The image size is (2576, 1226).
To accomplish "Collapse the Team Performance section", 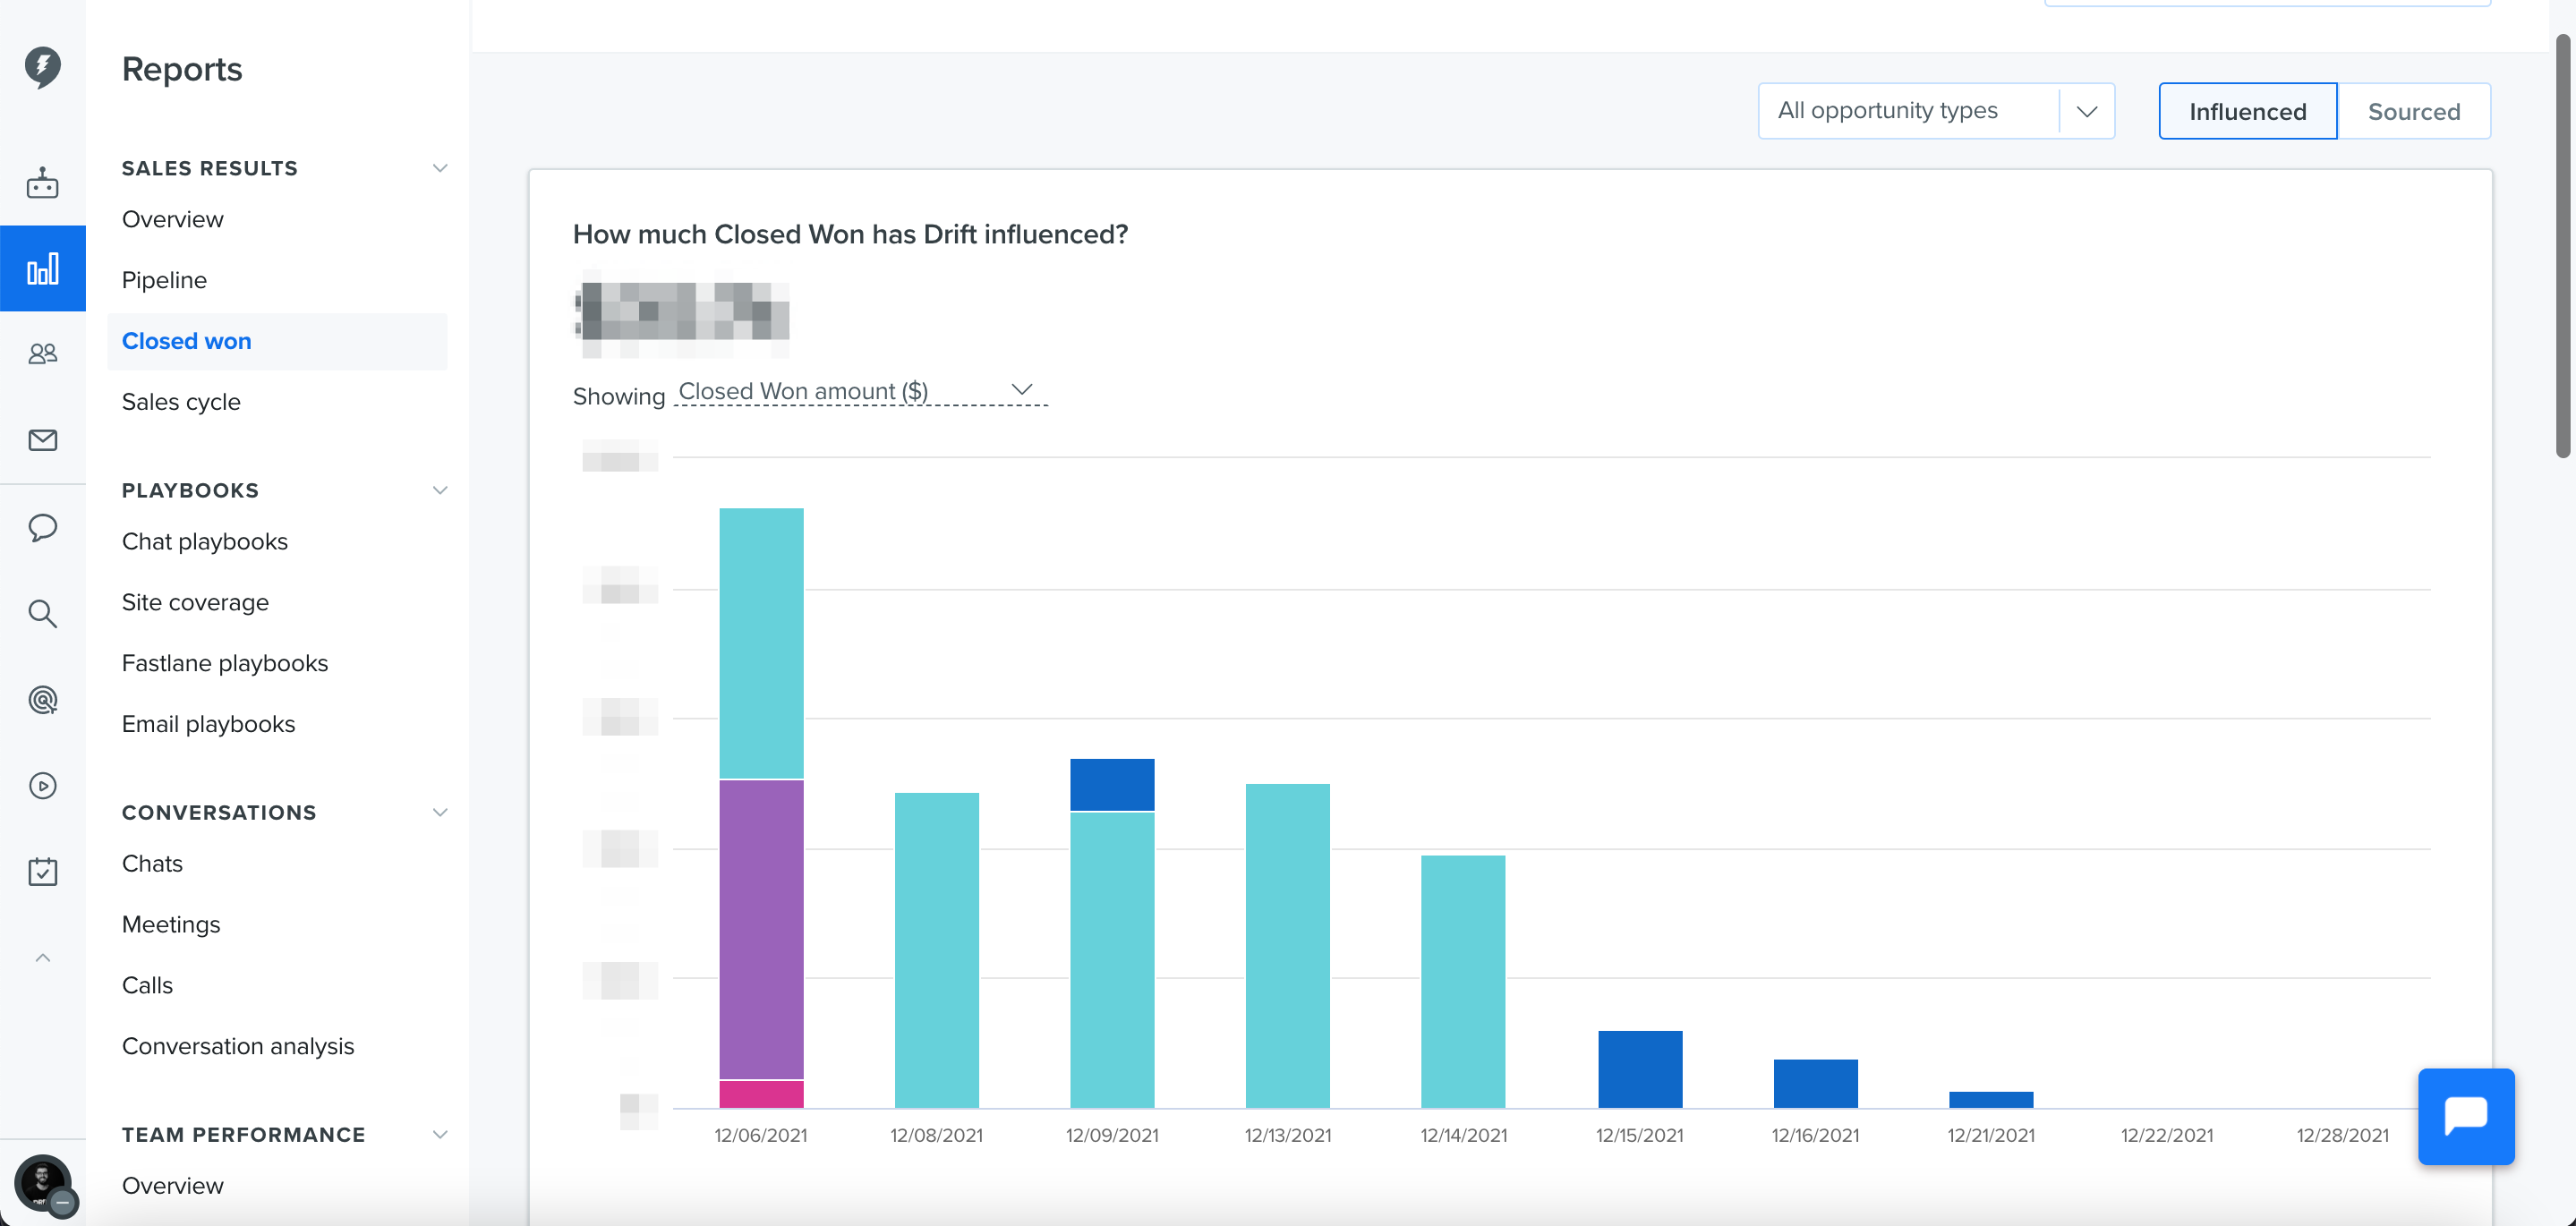I will (x=439, y=1134).
